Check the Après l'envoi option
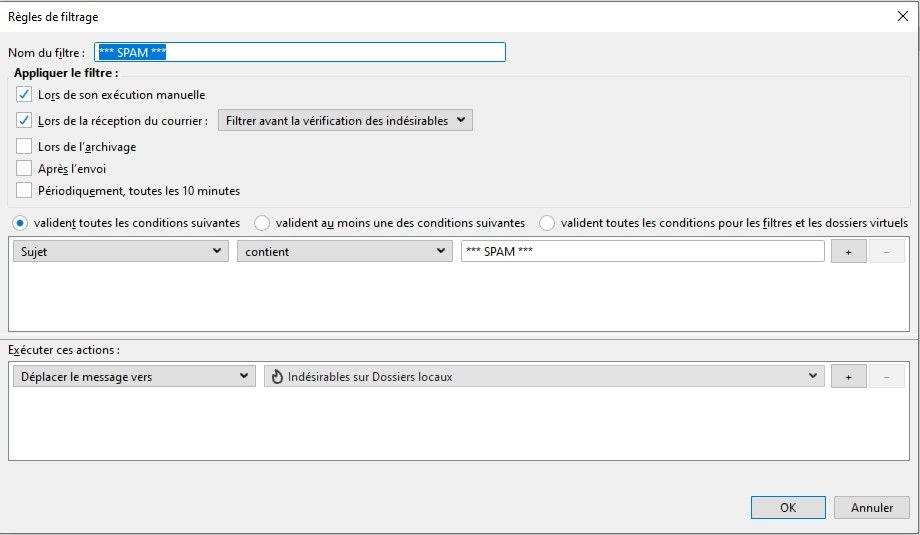This screenshot has width=920, height=535. [x=24, y=168]
